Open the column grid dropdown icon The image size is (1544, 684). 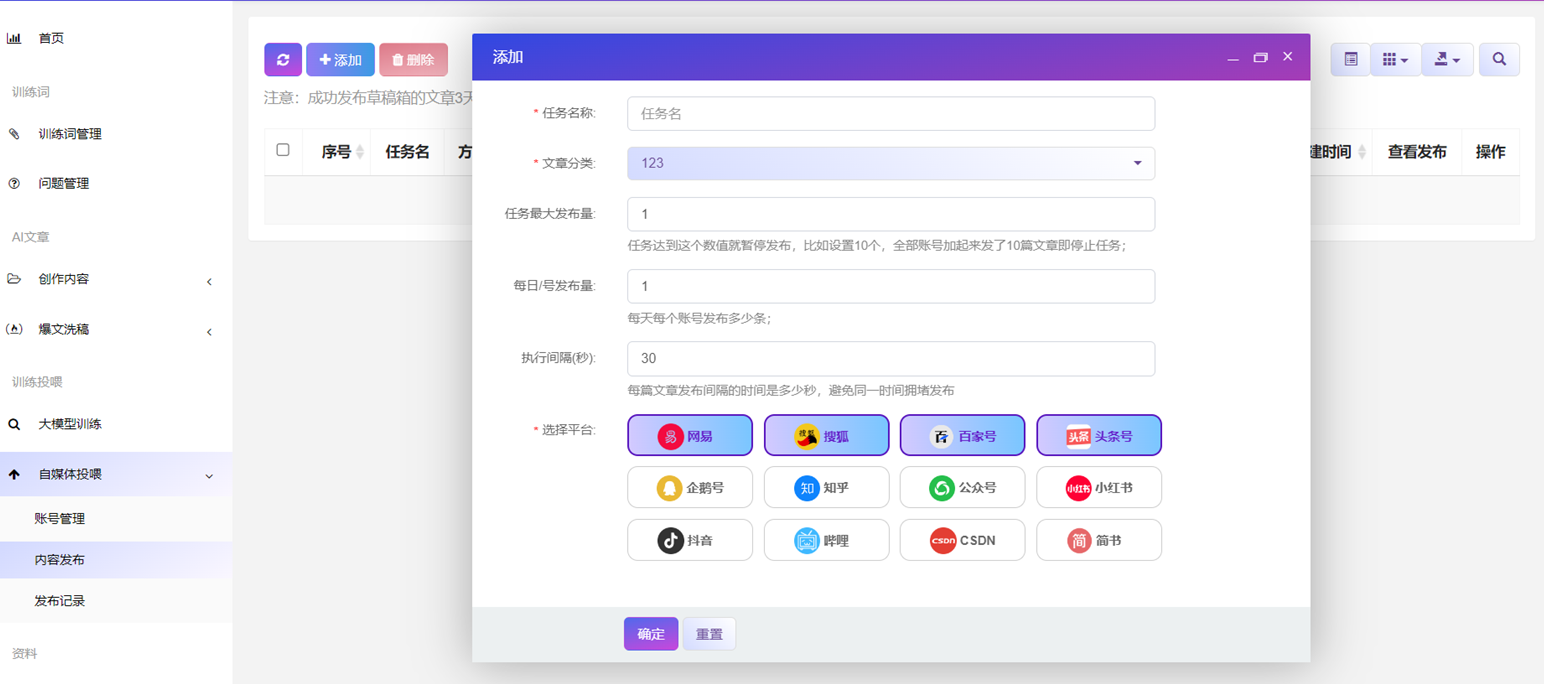[1395, 60]
